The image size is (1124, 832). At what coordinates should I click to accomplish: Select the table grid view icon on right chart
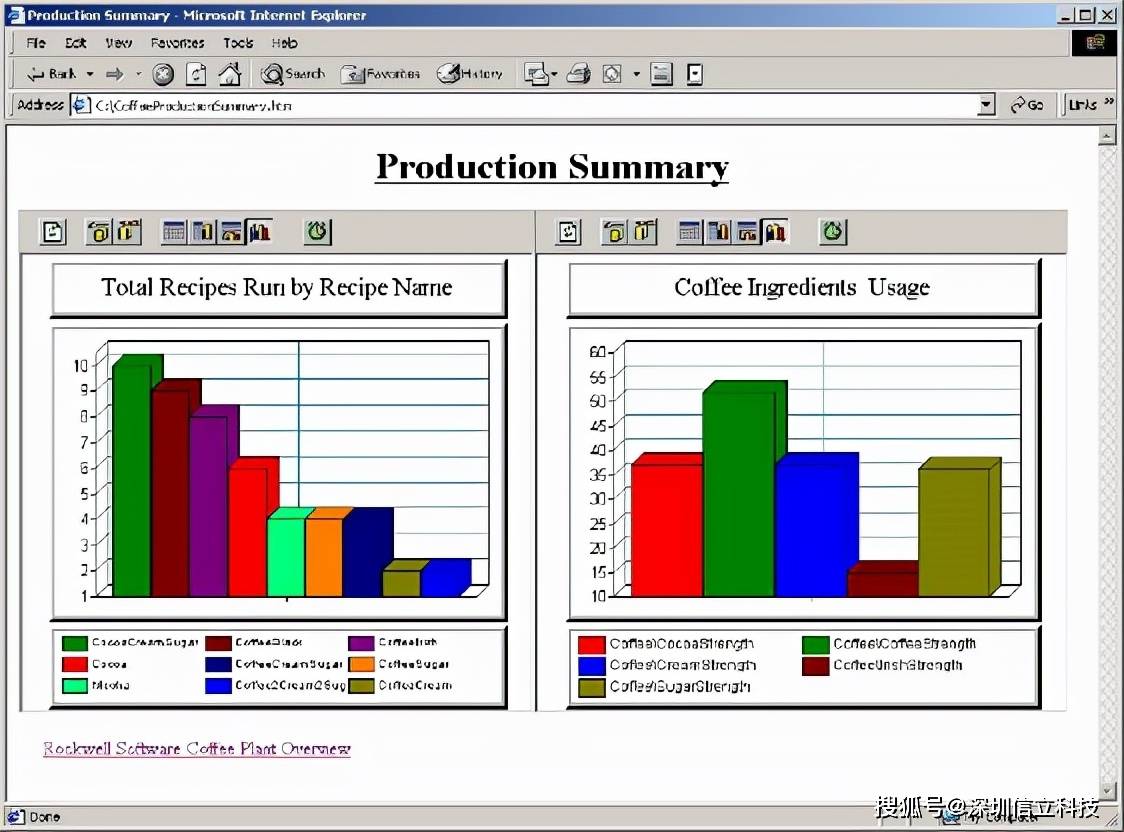[690, 231]
